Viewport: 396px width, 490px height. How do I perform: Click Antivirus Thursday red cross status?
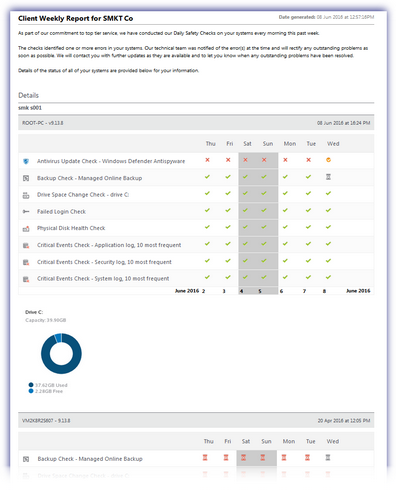pos(207,160)
